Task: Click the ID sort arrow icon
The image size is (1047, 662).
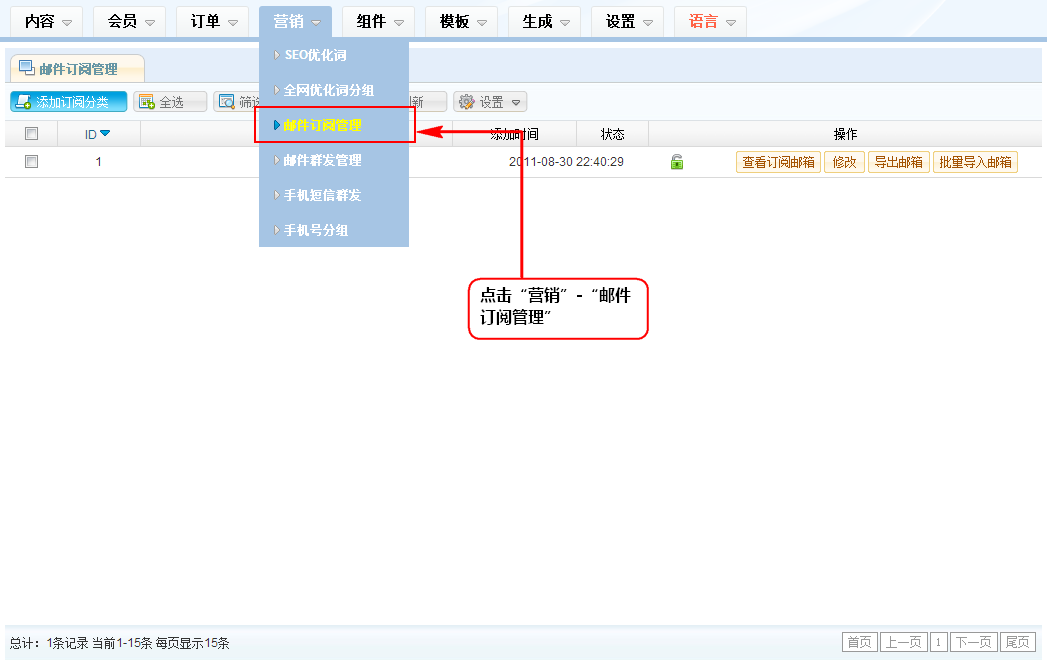Action: tap(105, 134)
